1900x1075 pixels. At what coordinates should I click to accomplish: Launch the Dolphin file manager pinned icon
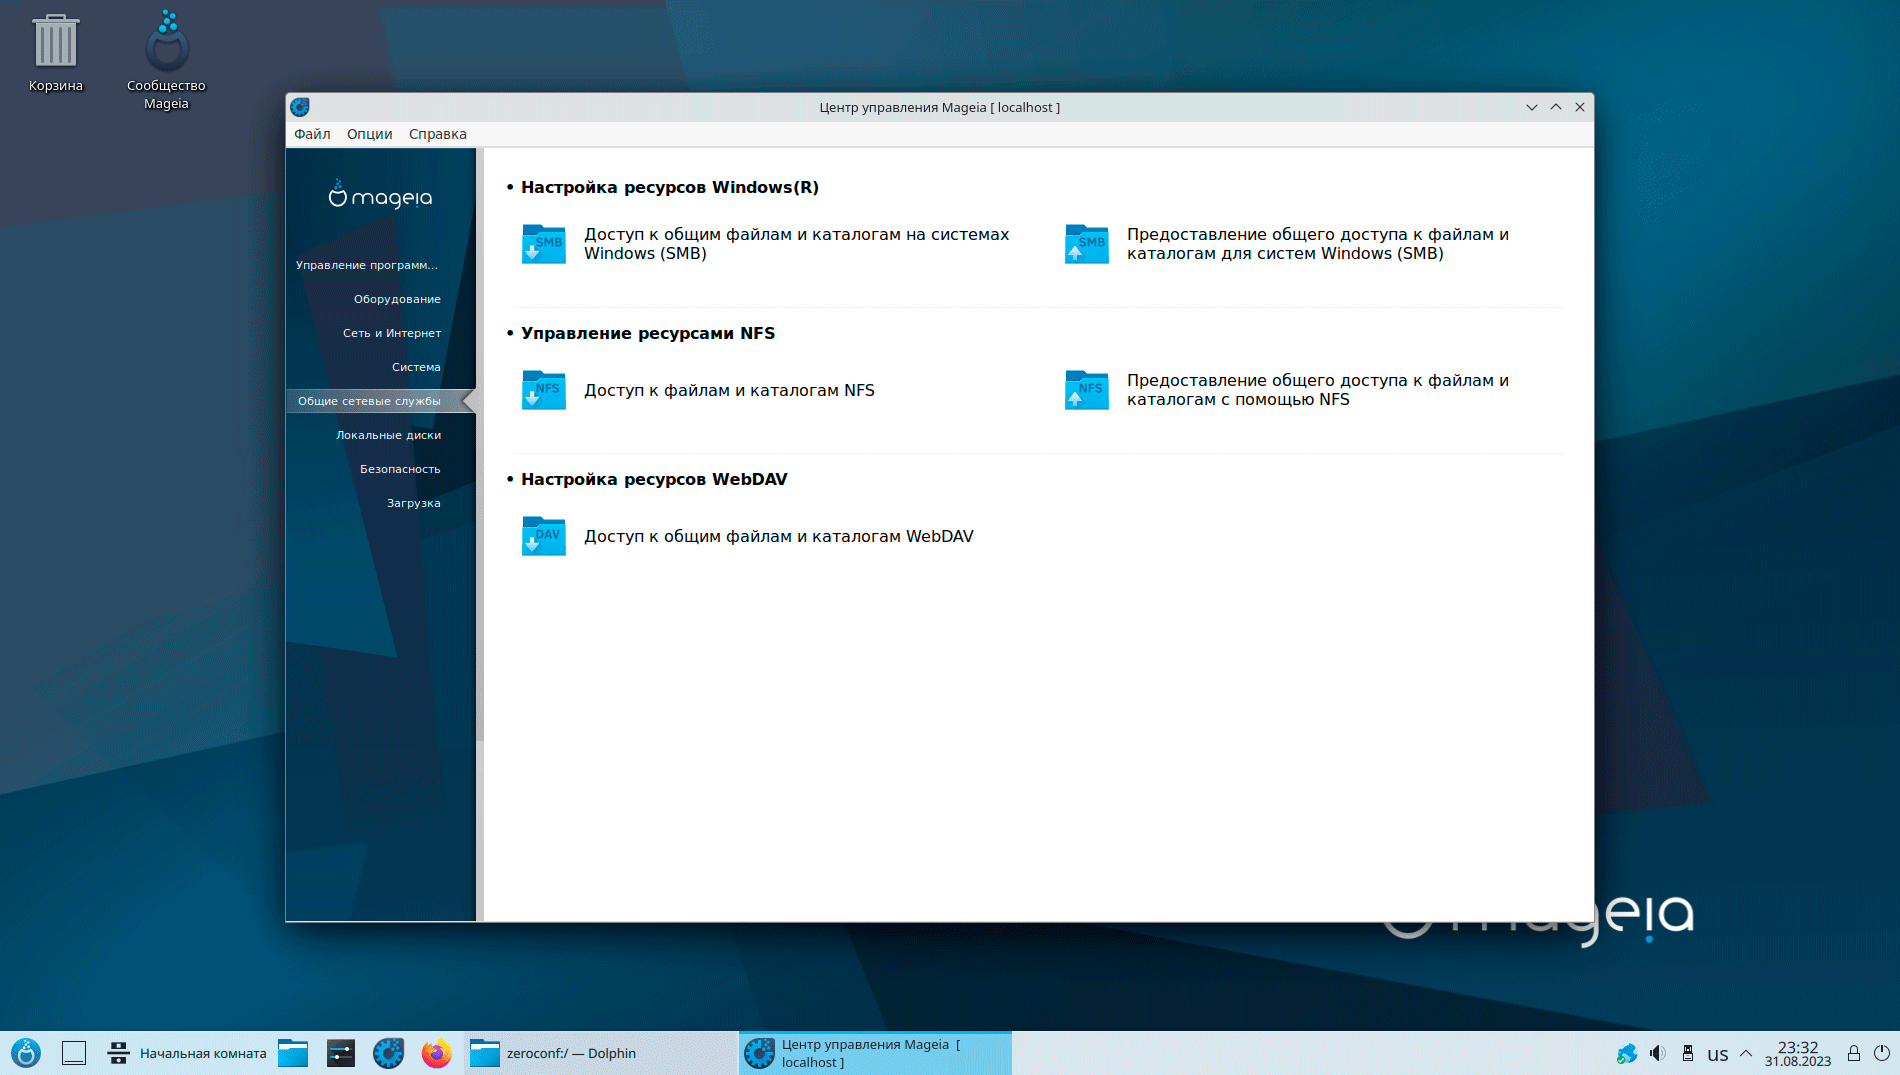(293, 1053)
